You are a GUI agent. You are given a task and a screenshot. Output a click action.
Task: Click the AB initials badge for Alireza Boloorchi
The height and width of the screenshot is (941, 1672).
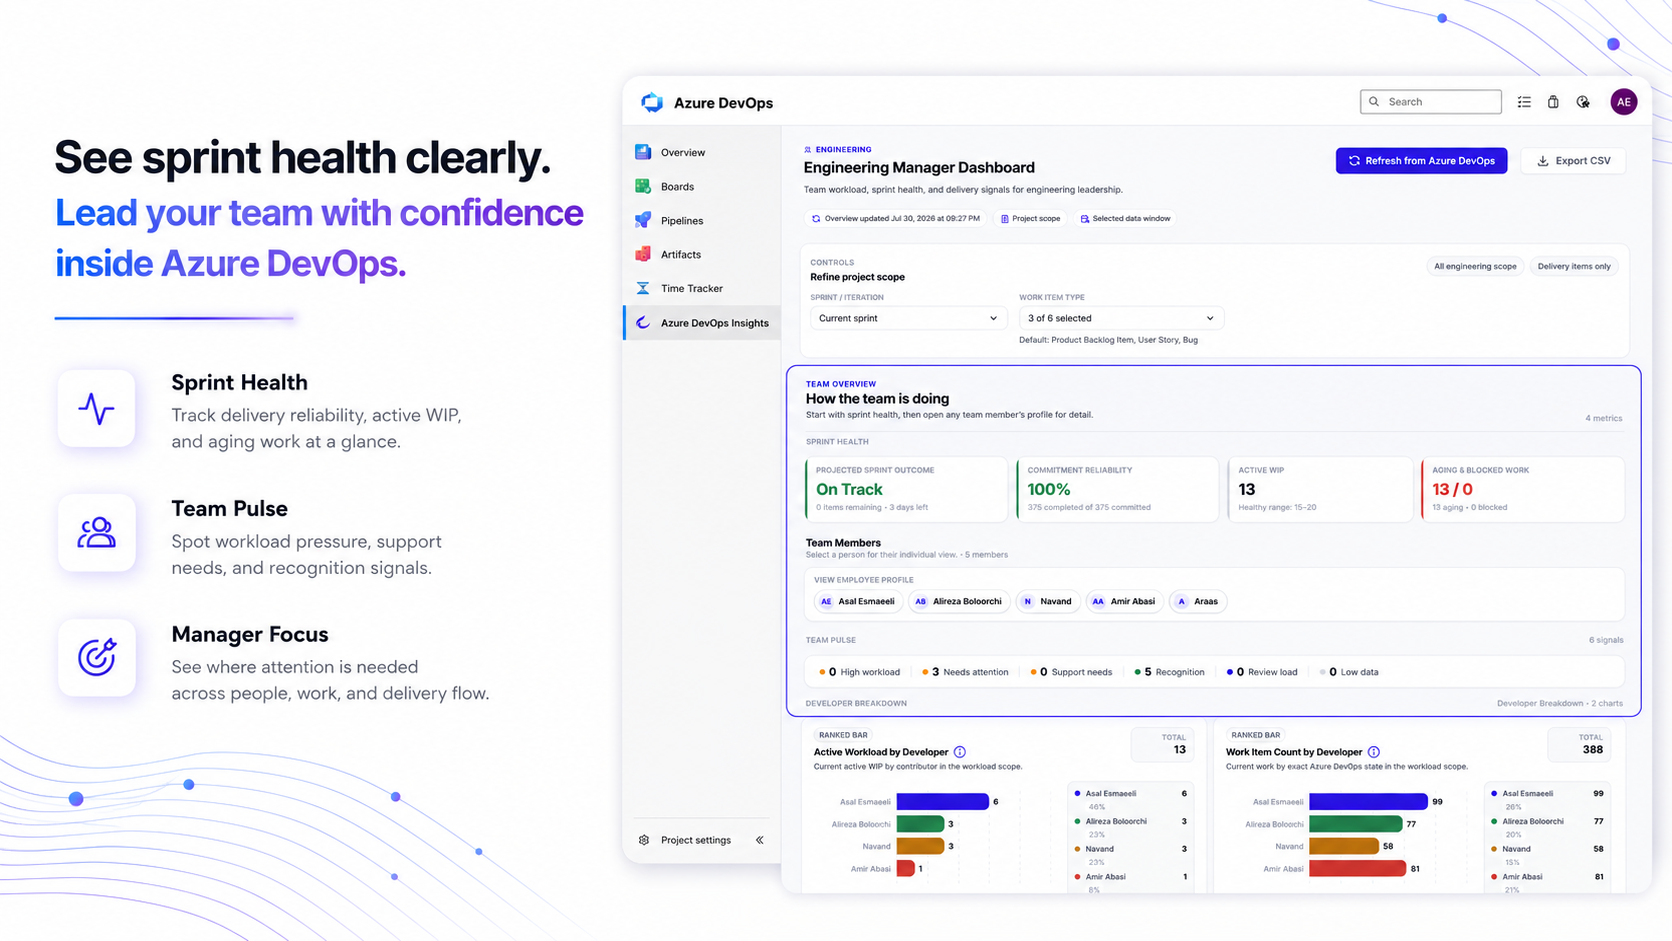point(921,602)
